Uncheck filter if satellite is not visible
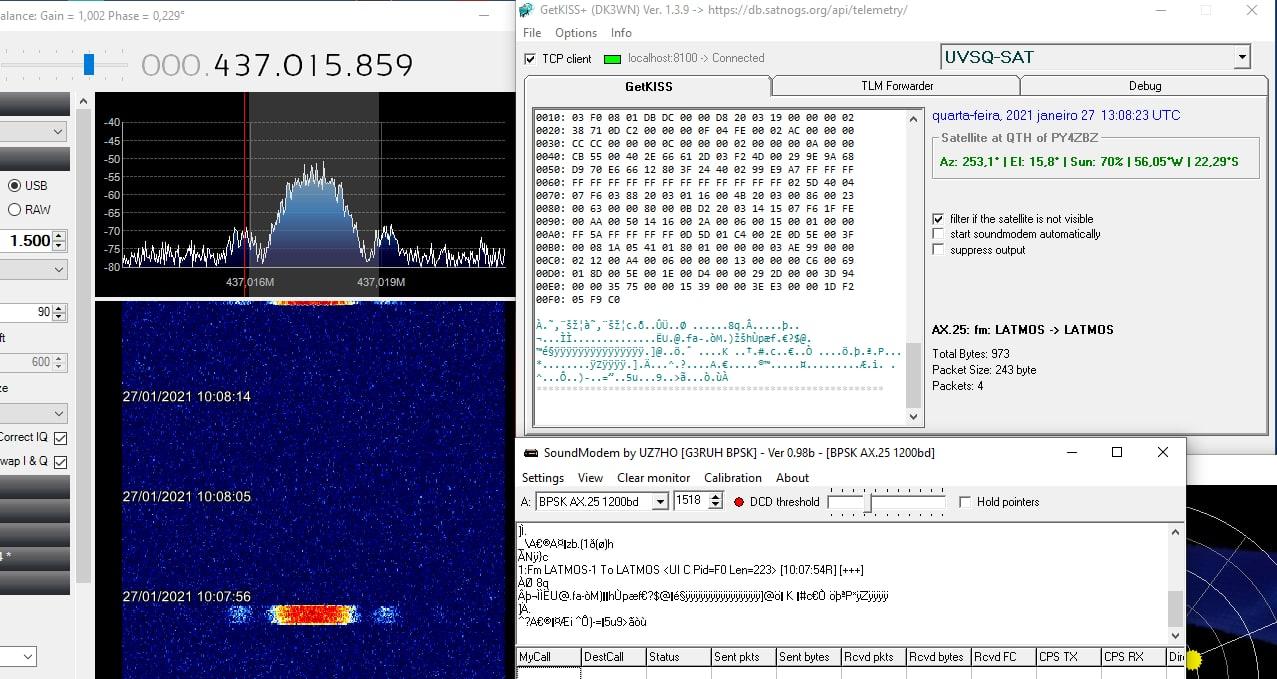 tap(937, 219)
